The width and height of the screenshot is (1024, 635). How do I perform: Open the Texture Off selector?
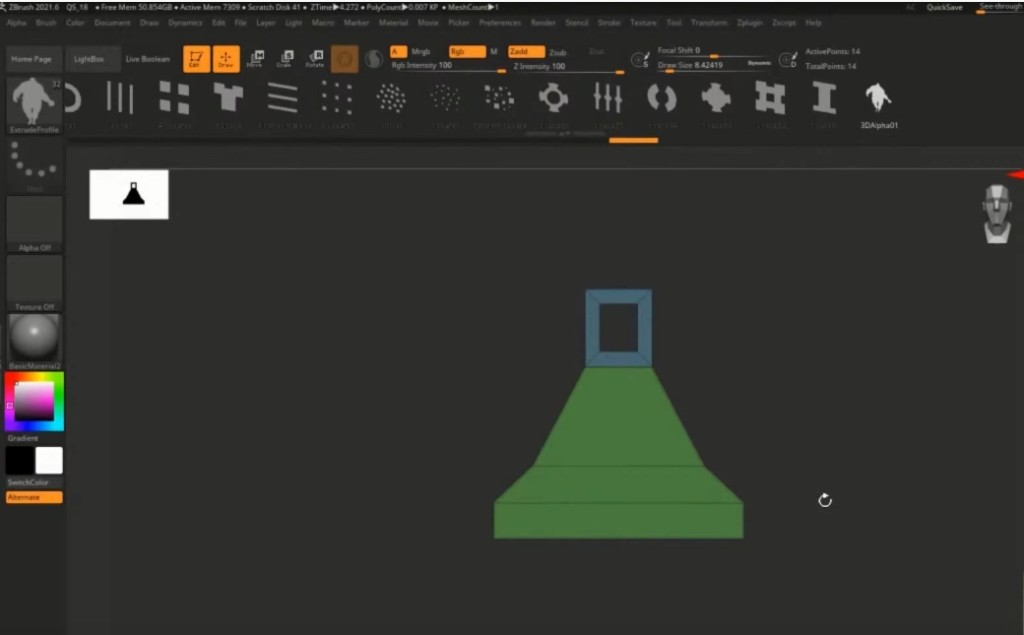point(34,280)
